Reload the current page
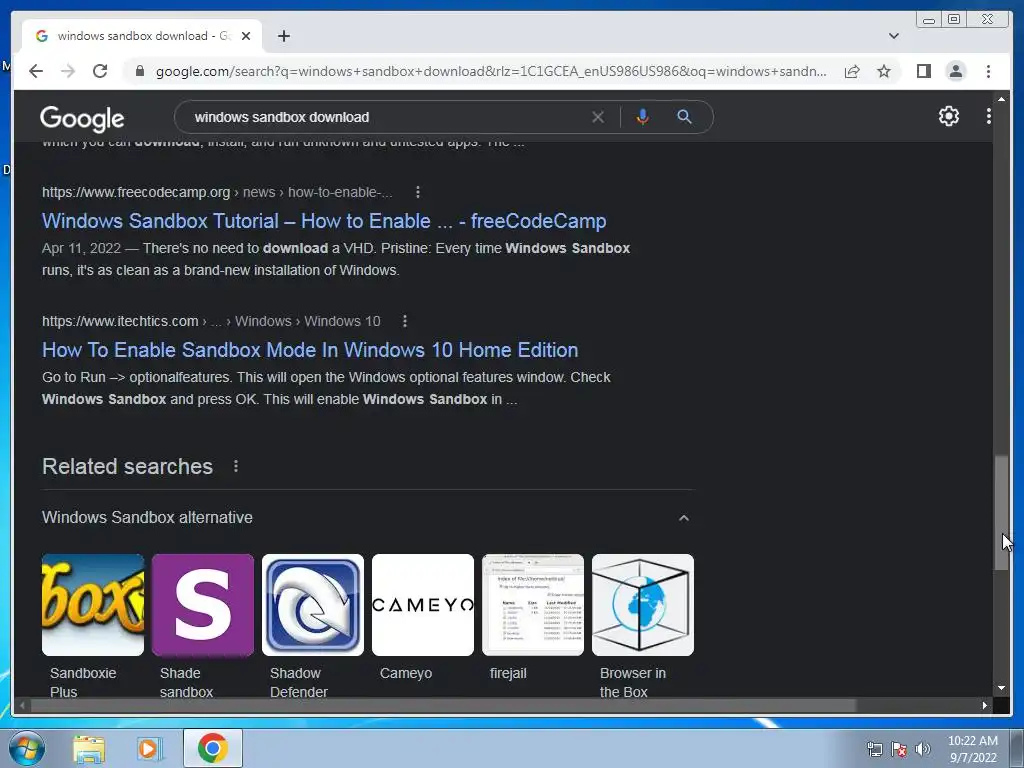1024x768 pixels. click(100, 71)
